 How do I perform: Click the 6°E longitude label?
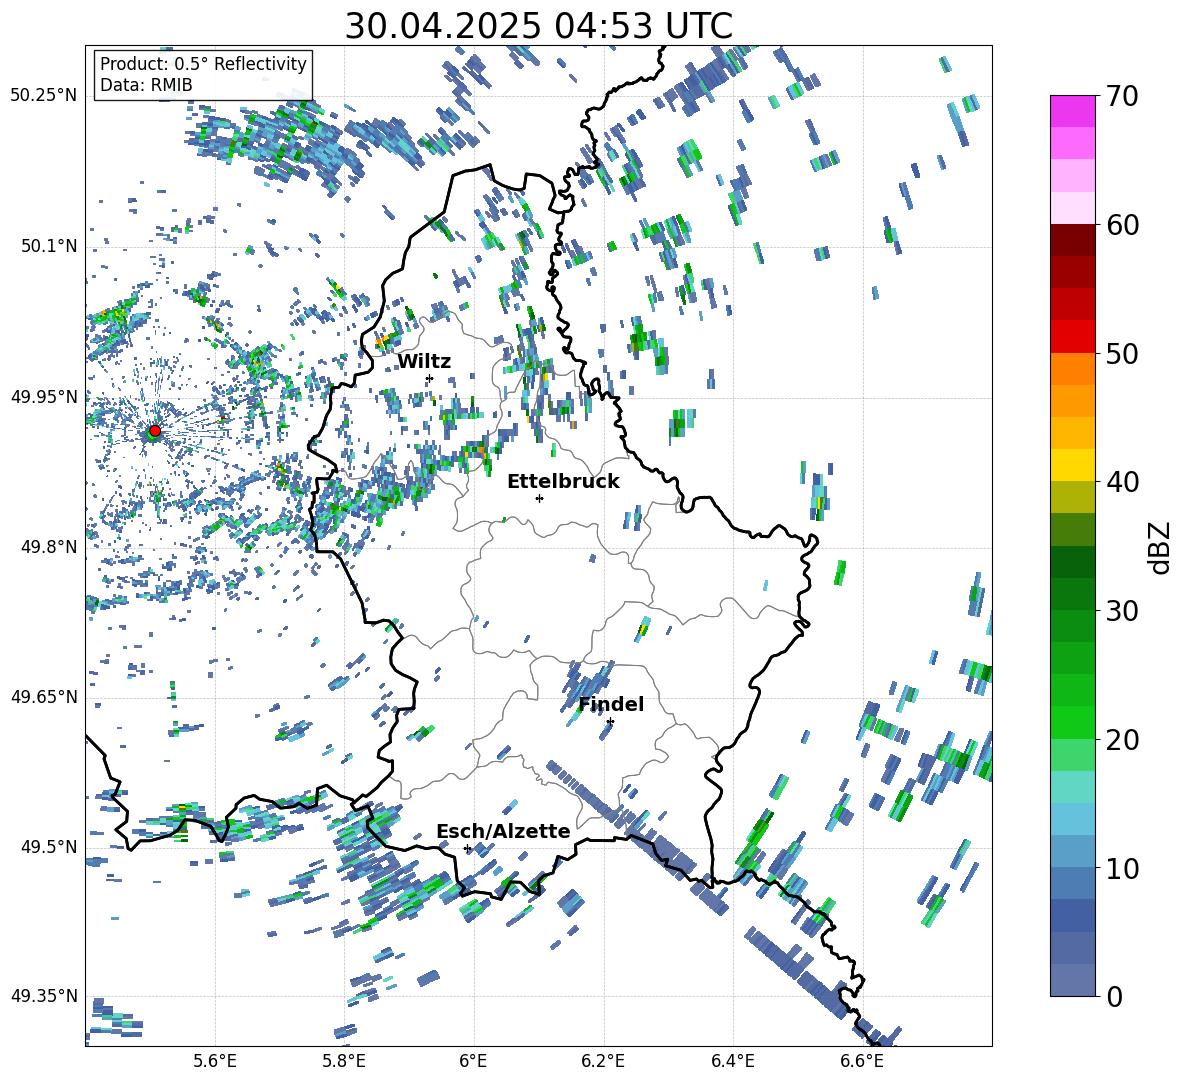pos(473,1061)
